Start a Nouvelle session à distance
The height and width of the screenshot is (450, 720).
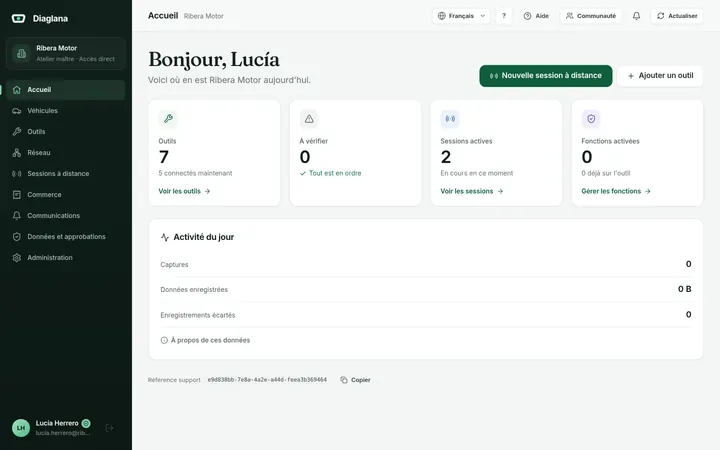546,76
